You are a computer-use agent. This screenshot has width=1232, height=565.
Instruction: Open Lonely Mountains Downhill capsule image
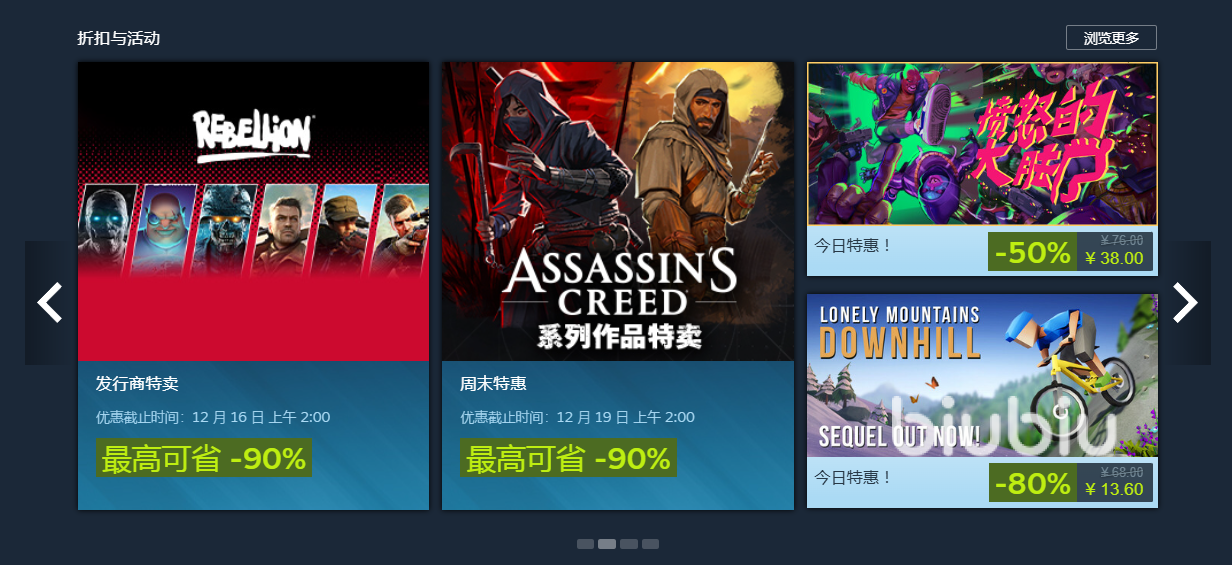(982, 376)
